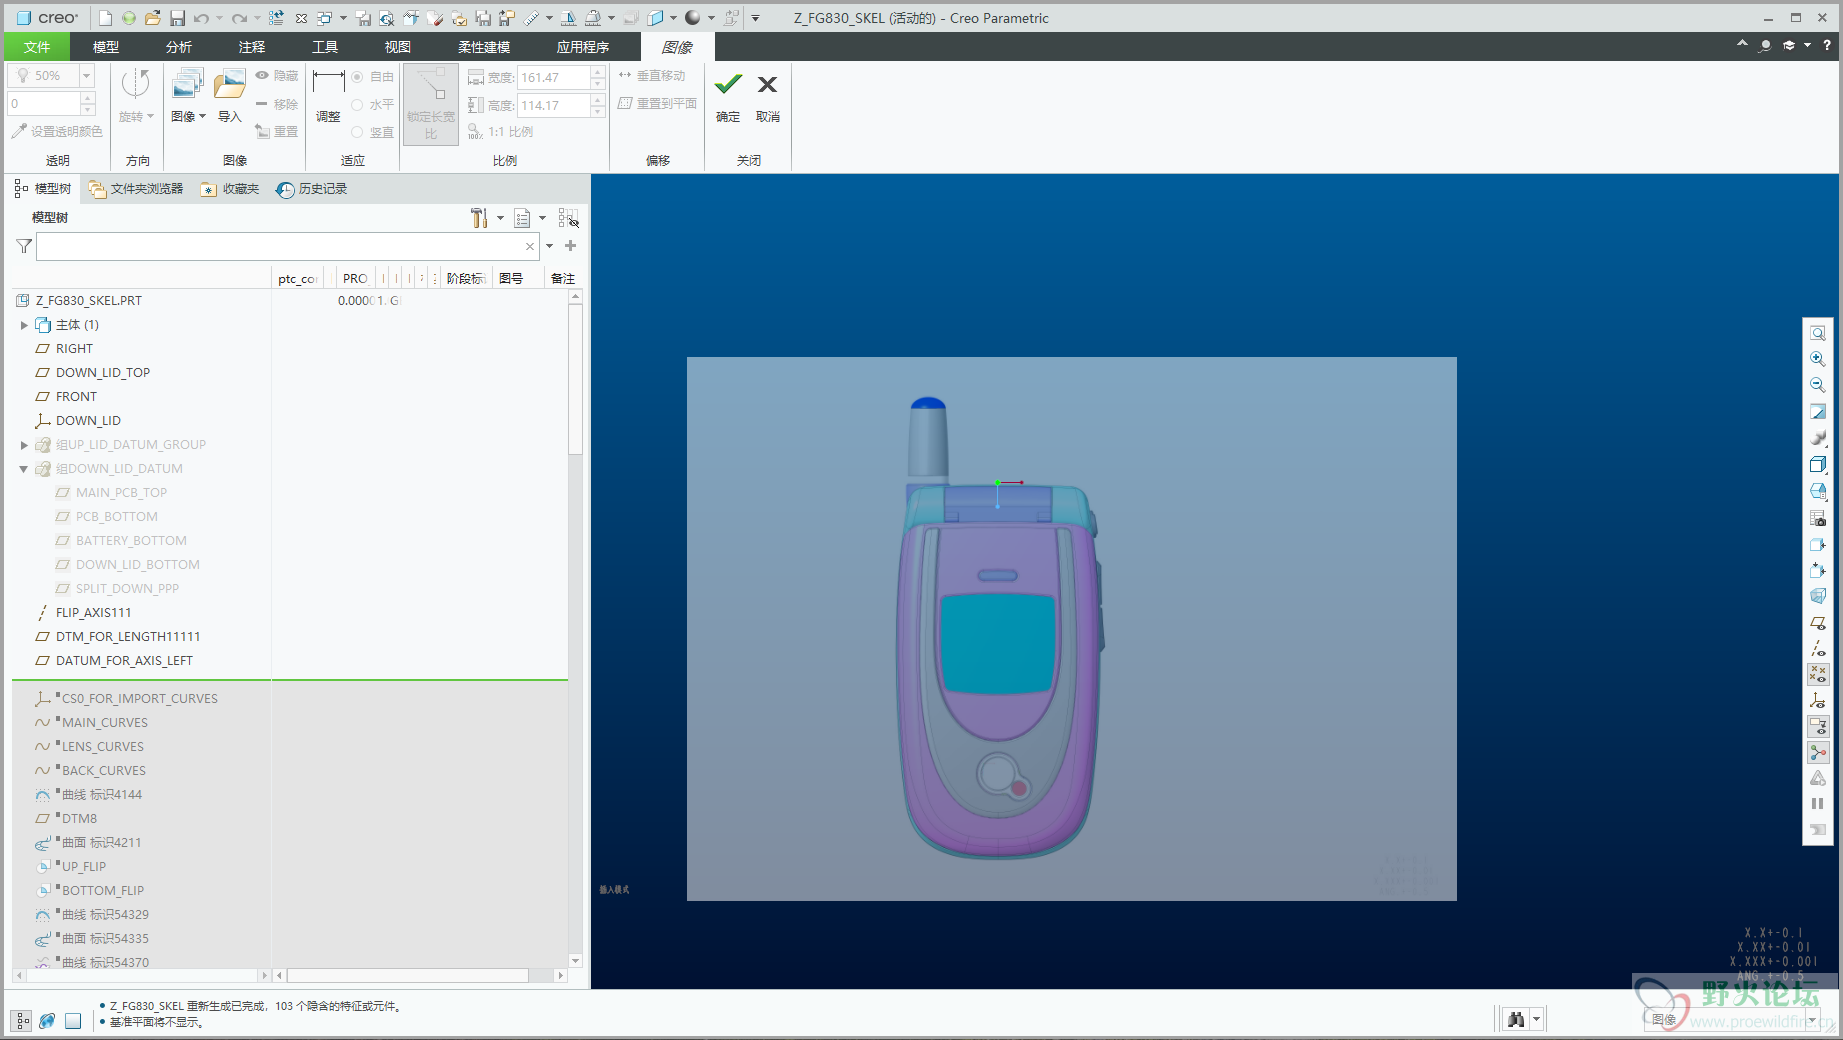Image resolution: width=1843 pixels, height=1040 pixels.
Task: Click the 高度 value field 114.17
Action: pyautogui.click(x=553, y=105)
